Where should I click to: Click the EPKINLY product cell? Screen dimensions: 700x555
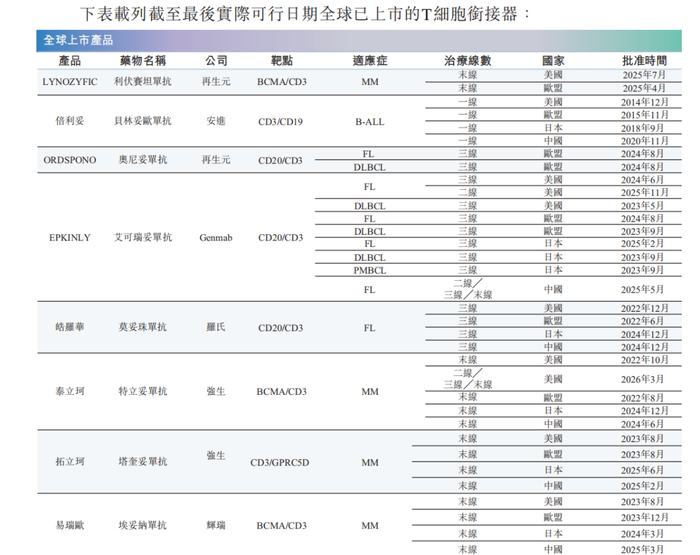[70, 238]
